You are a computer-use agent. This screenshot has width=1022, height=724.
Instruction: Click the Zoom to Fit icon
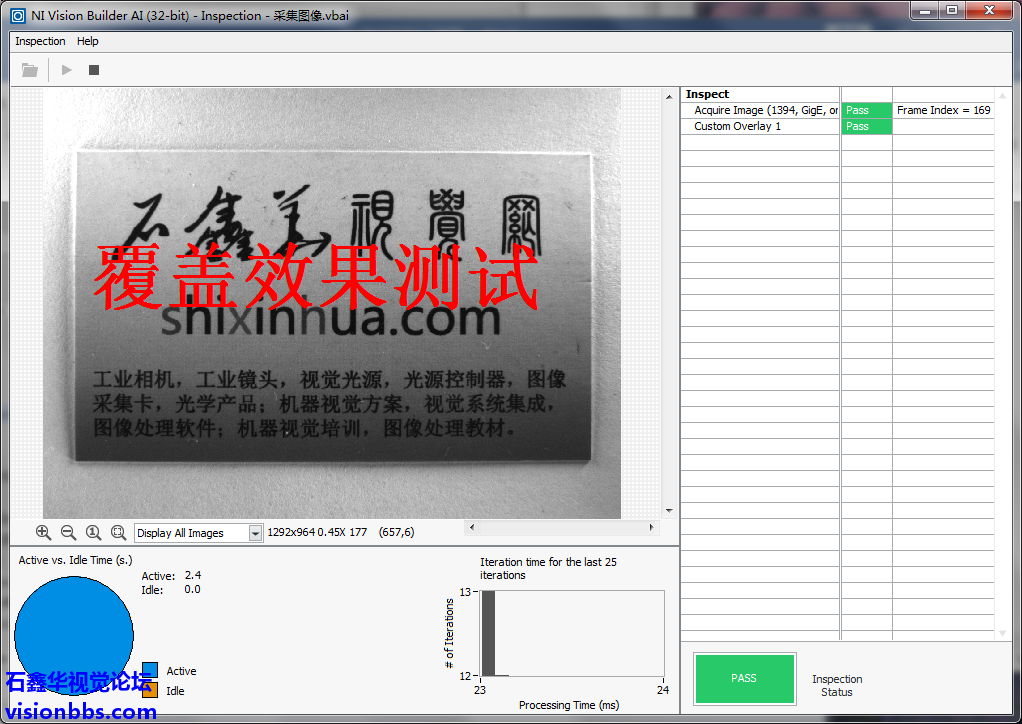pos(118,533)
